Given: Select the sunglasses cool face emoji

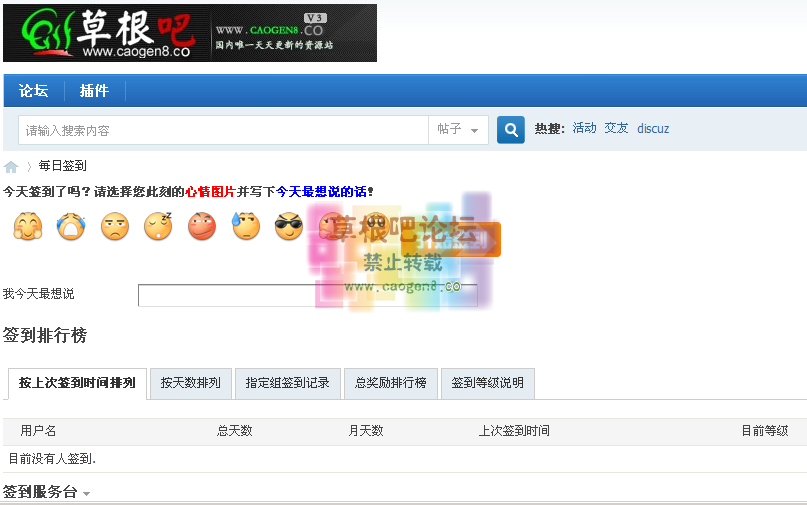Looking at the screenshot, I should click(289, 227).
